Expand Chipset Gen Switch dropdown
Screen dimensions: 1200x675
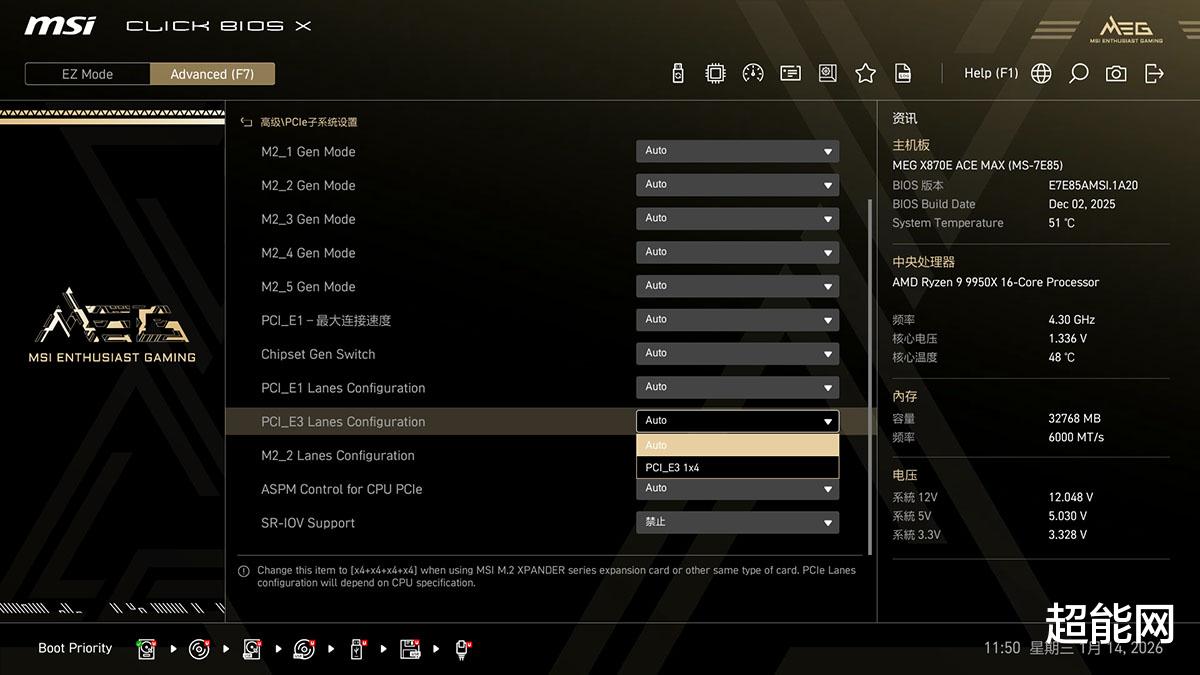(x=737, y=353)
